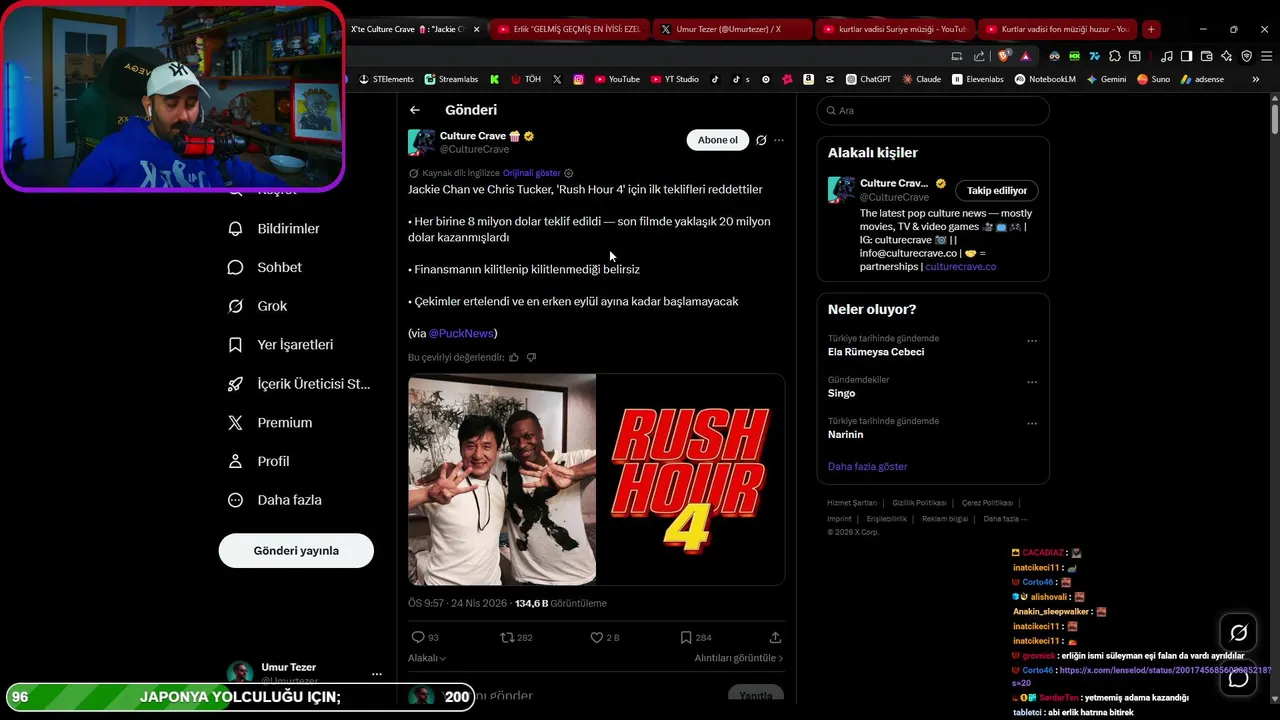
Task: Open the YouTube bookmark
Action: [617, 79]
